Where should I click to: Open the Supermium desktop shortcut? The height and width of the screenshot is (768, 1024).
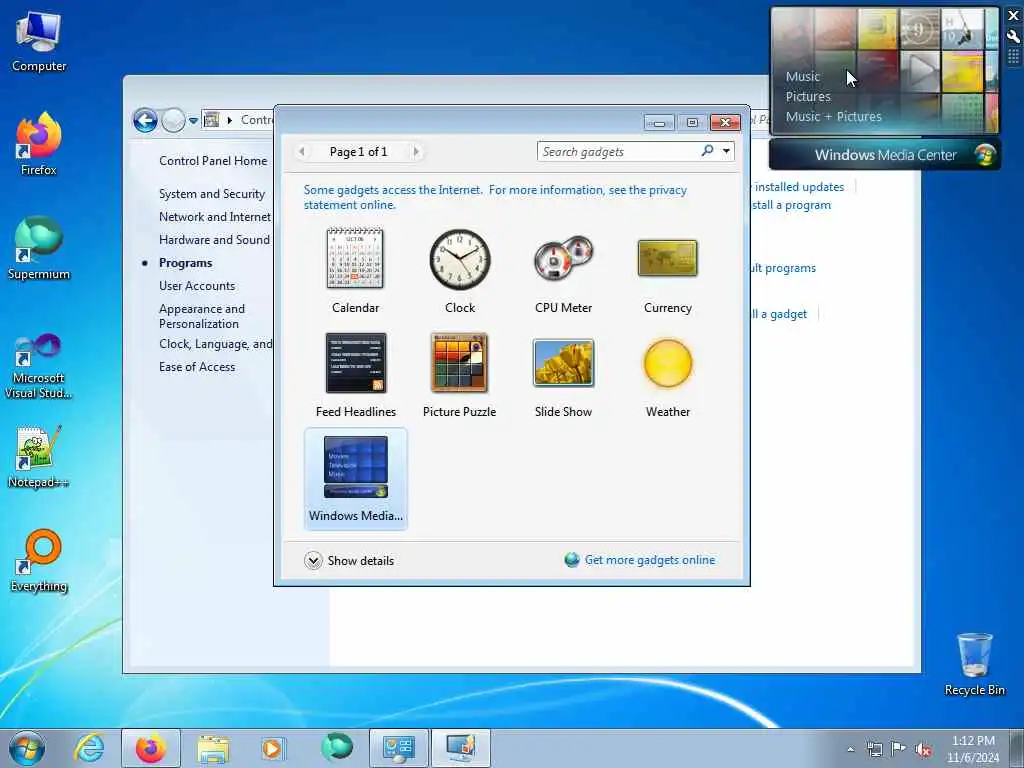pos(39,248)
